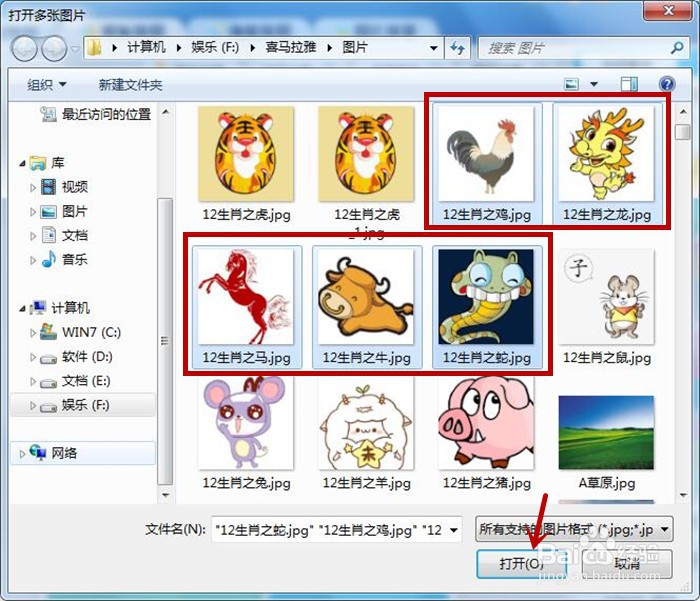Screen dimensions: 700x601
Task: Select the 12生肖之兔.jpg rabbit thumbnail
Action: pos(246,422)
